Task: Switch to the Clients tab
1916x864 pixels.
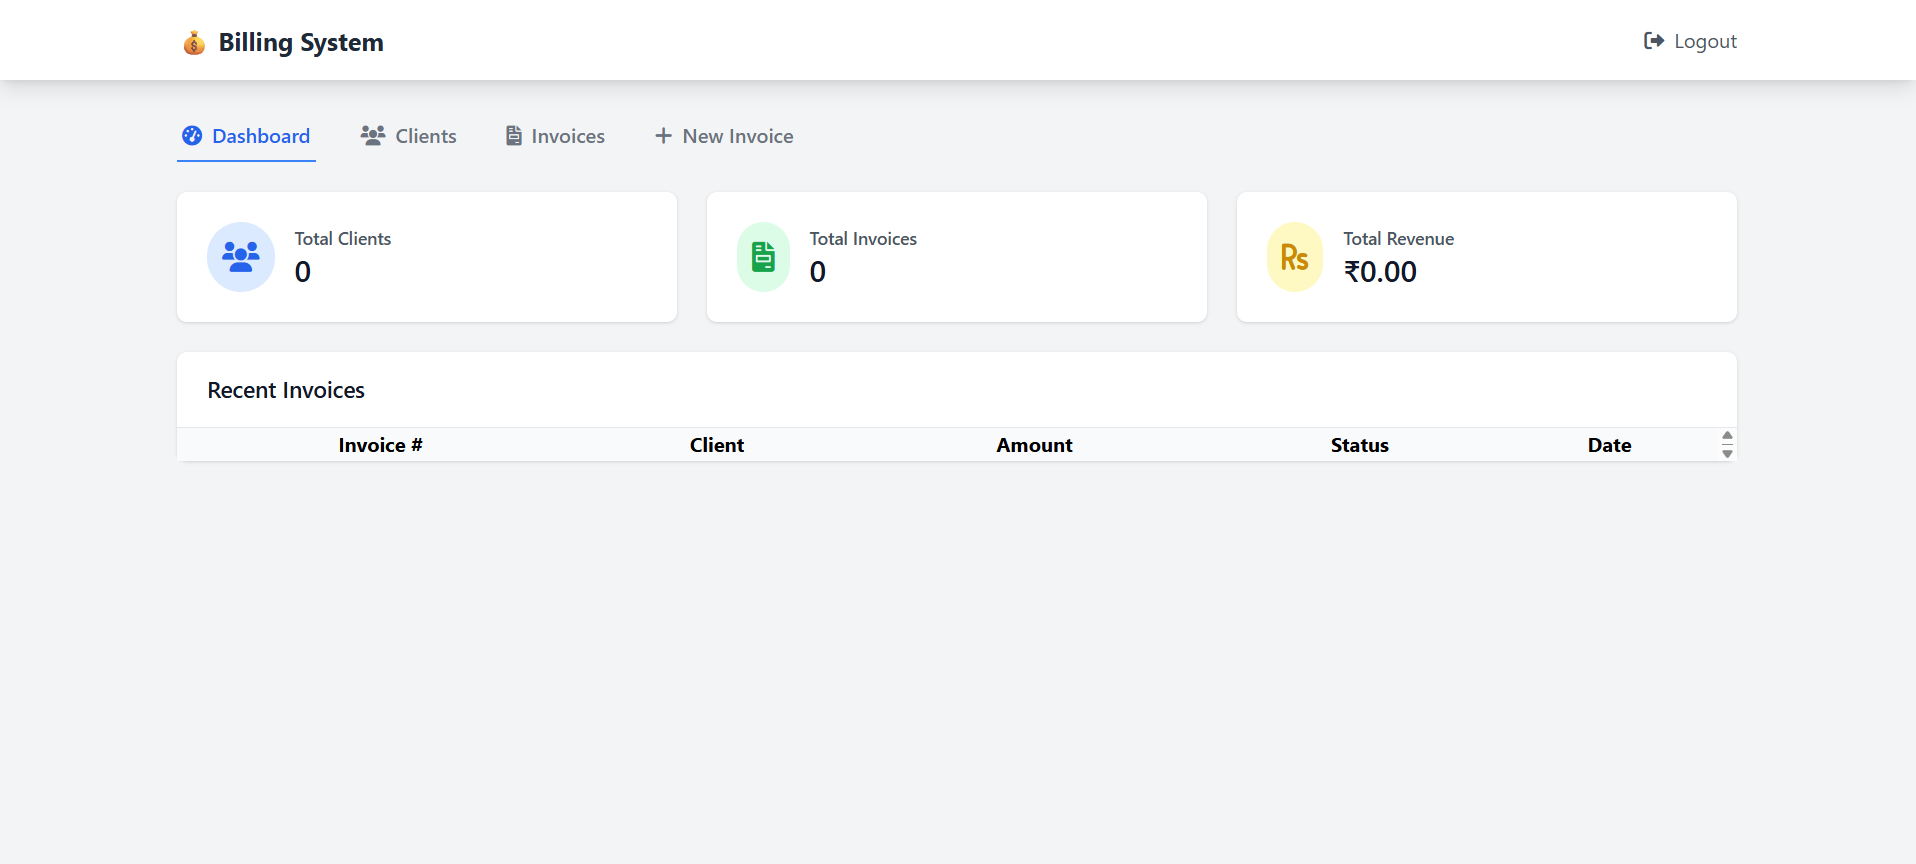Action: tap(425, 136)
